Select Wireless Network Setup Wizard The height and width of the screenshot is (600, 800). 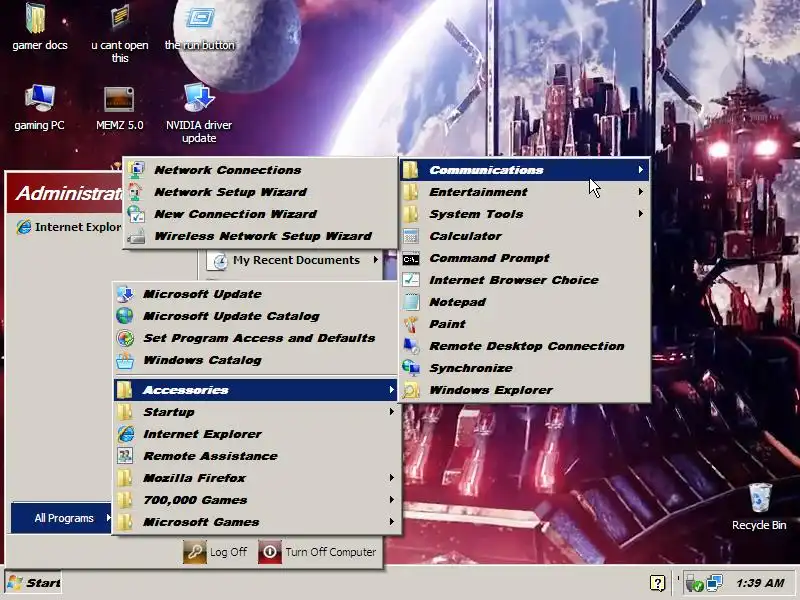pos(260,236)
